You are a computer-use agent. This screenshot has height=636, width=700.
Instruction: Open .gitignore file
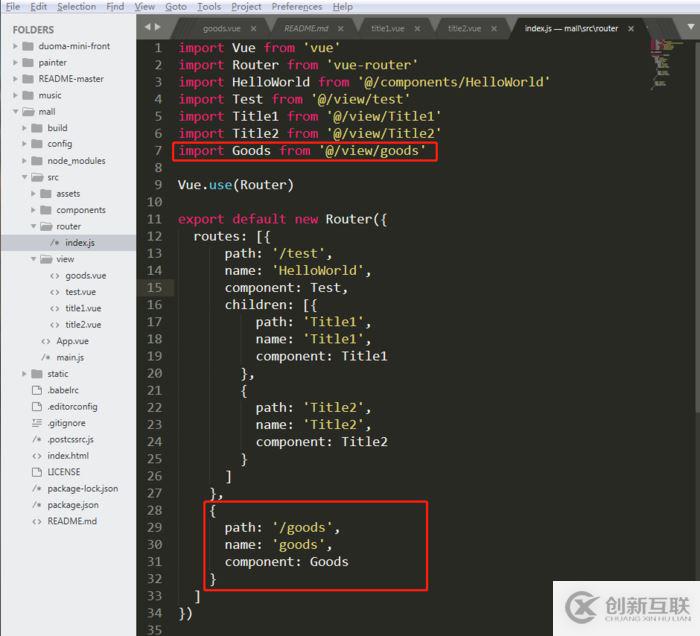pos(67,423)
